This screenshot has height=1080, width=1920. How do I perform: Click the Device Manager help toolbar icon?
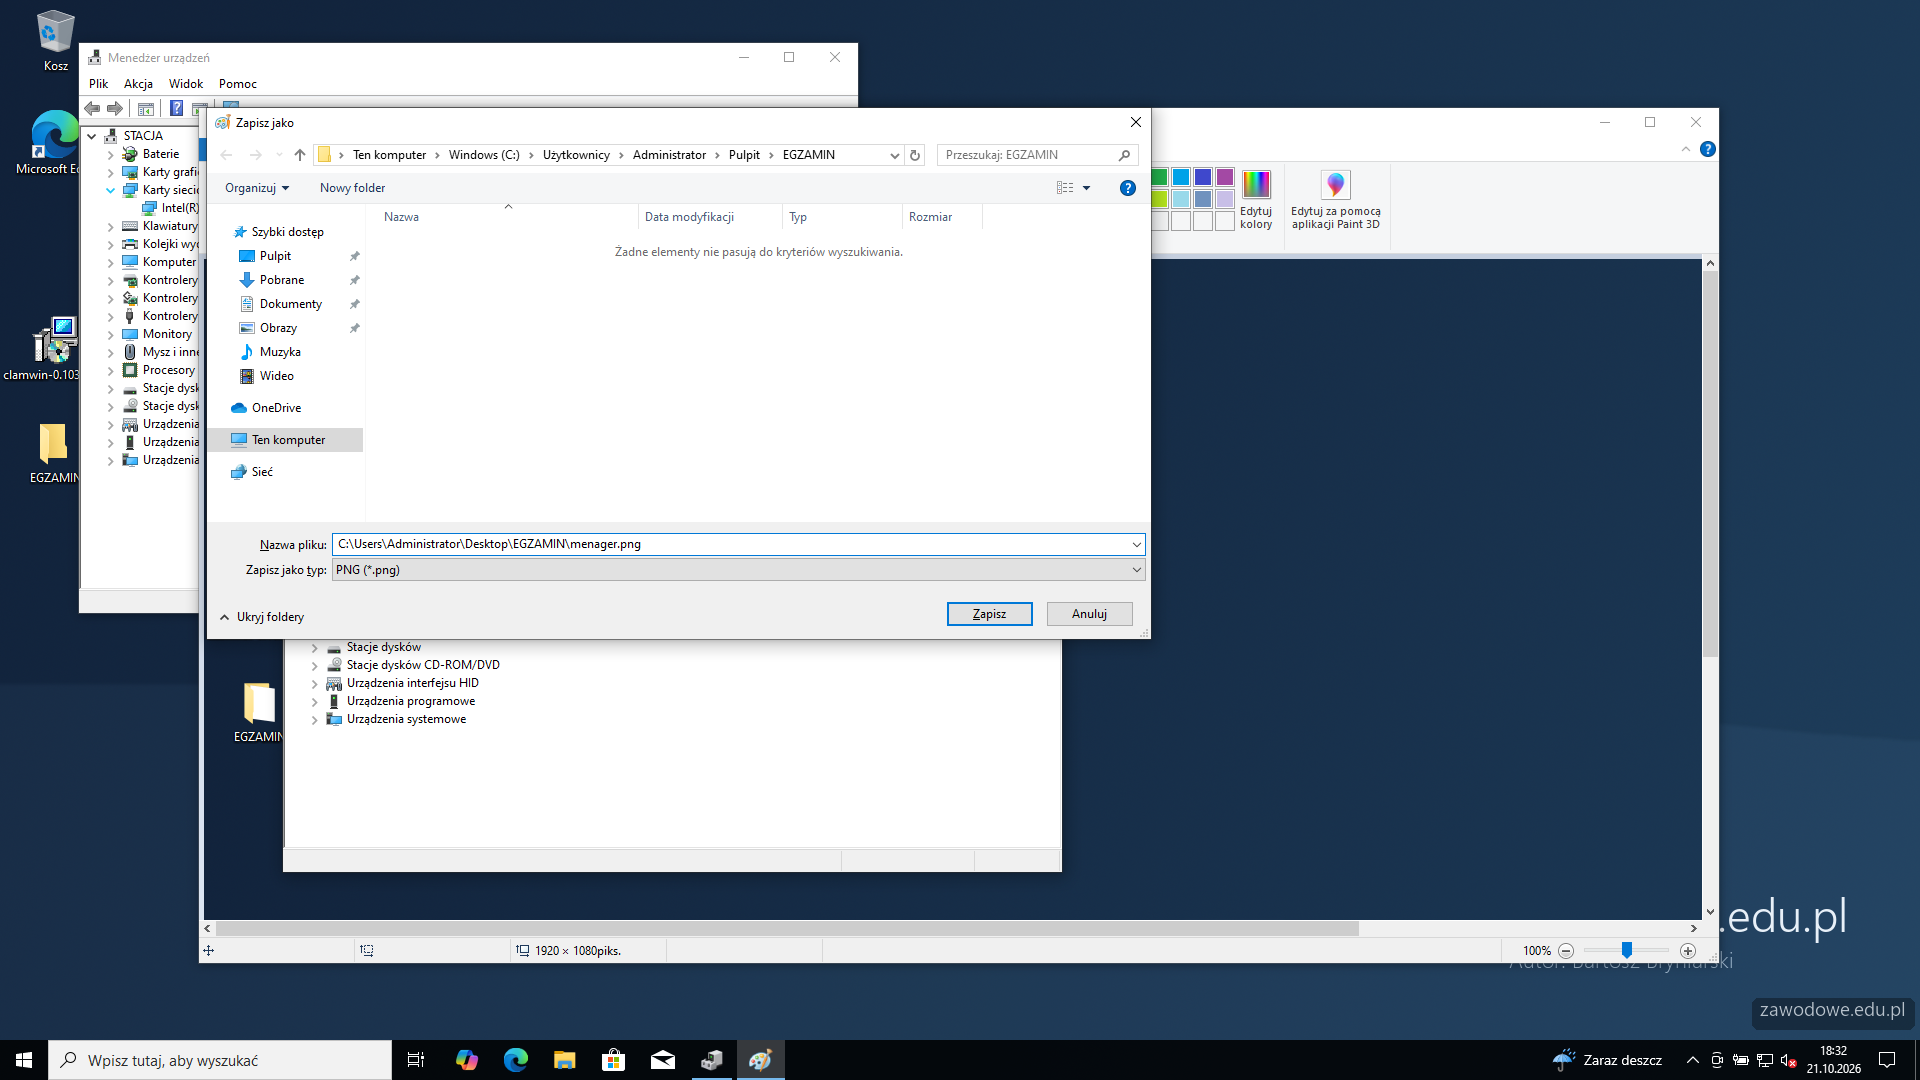pos(176,108)
